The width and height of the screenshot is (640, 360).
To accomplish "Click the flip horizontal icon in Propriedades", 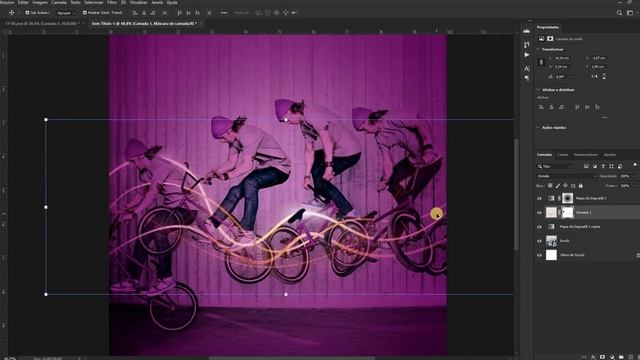I will pyautogui.click(x=595, y=76).
